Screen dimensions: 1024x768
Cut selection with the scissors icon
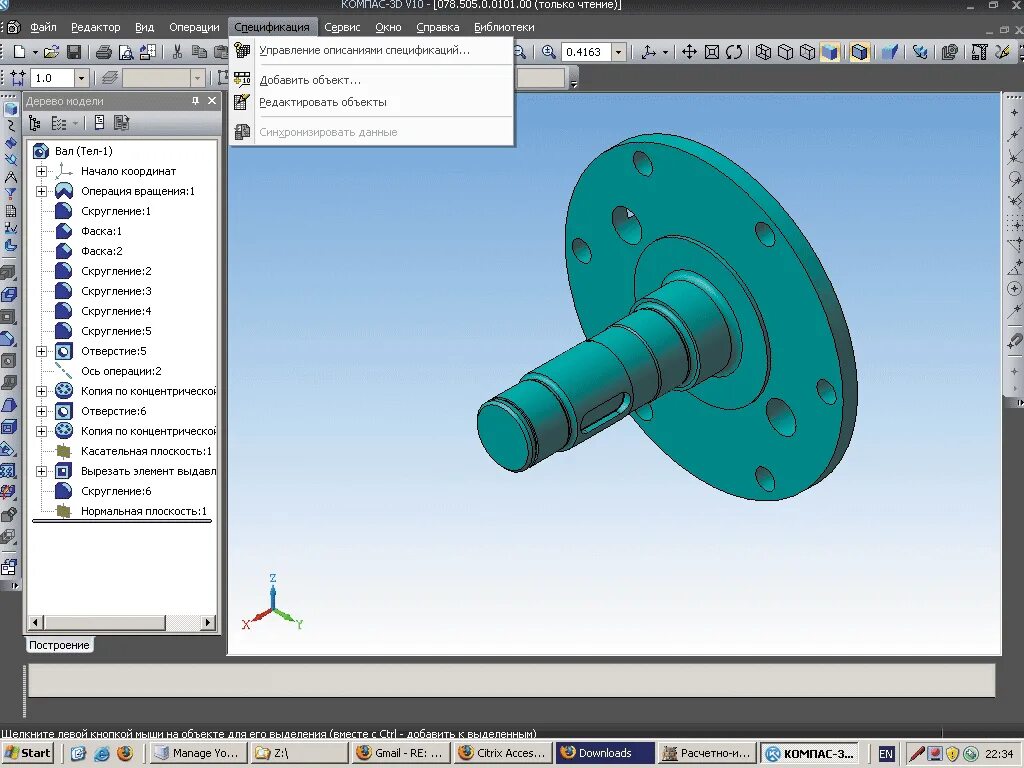176,52
